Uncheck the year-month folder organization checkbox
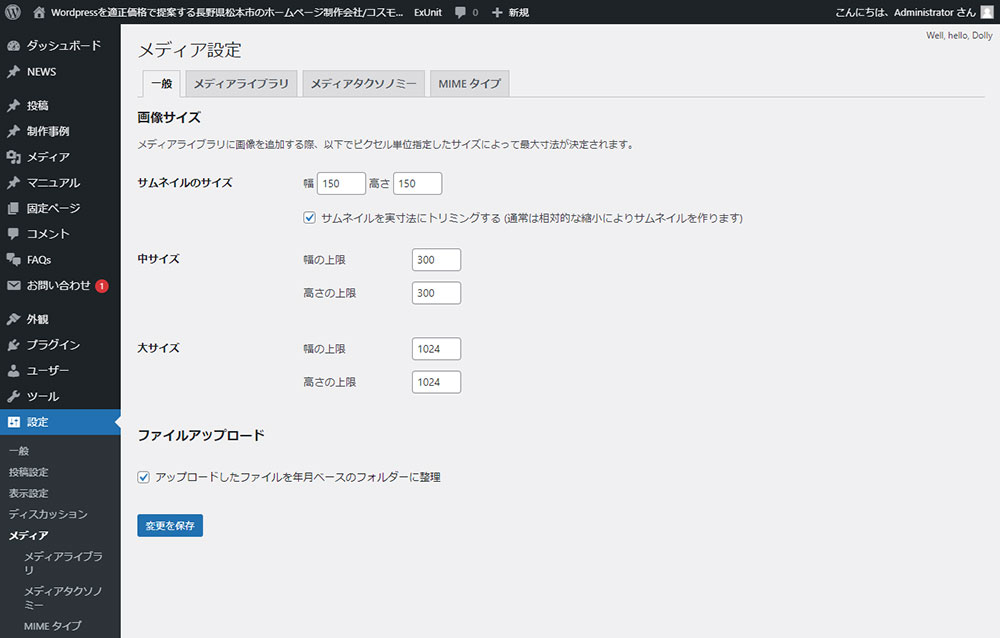 click(x=144, y=478)
